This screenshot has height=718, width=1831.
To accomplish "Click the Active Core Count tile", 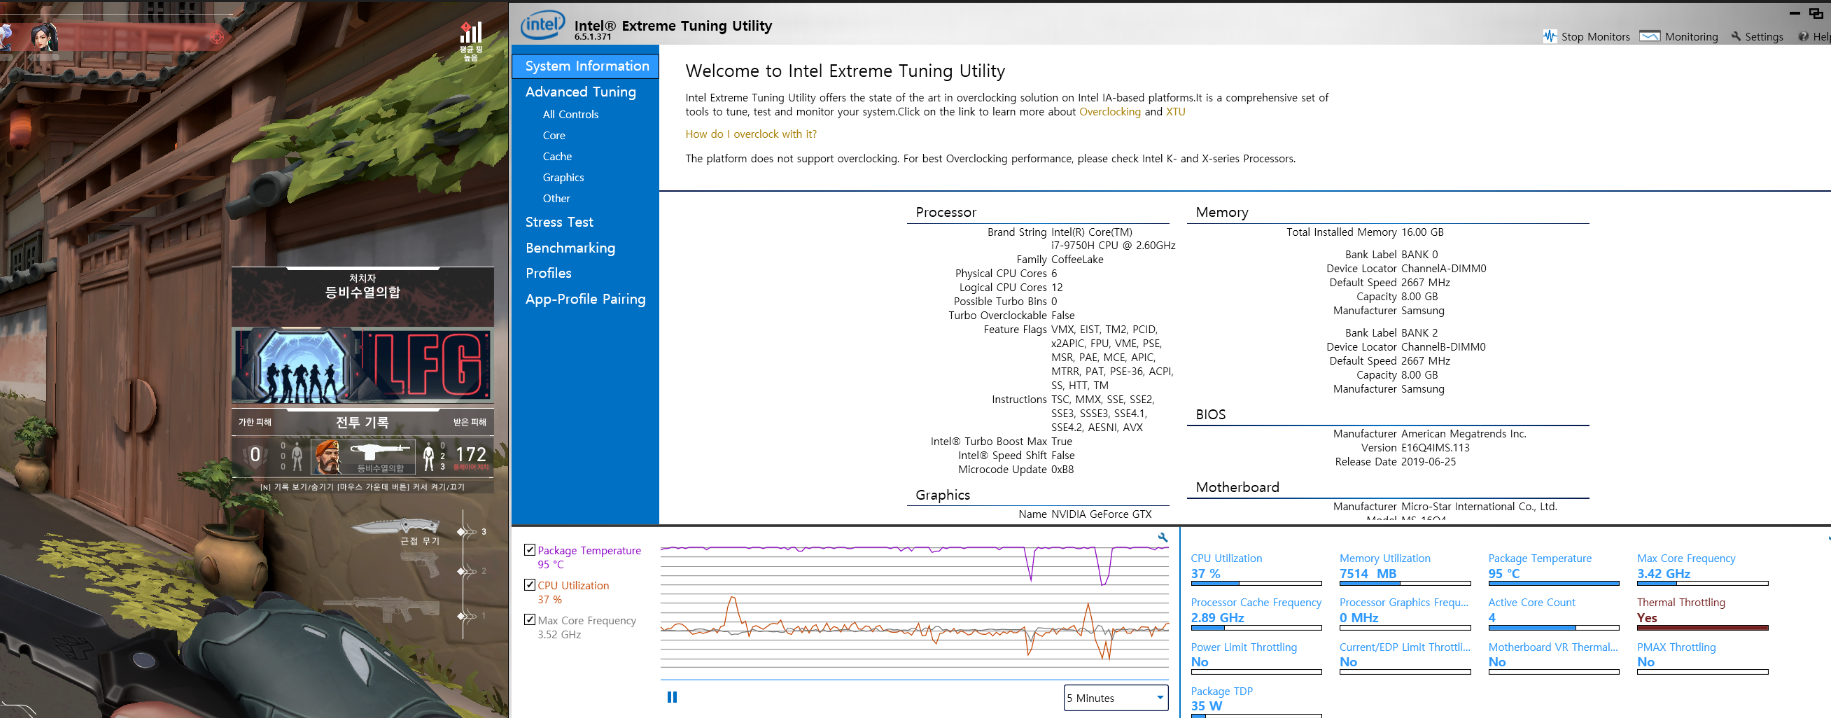I will [1554, 612].
